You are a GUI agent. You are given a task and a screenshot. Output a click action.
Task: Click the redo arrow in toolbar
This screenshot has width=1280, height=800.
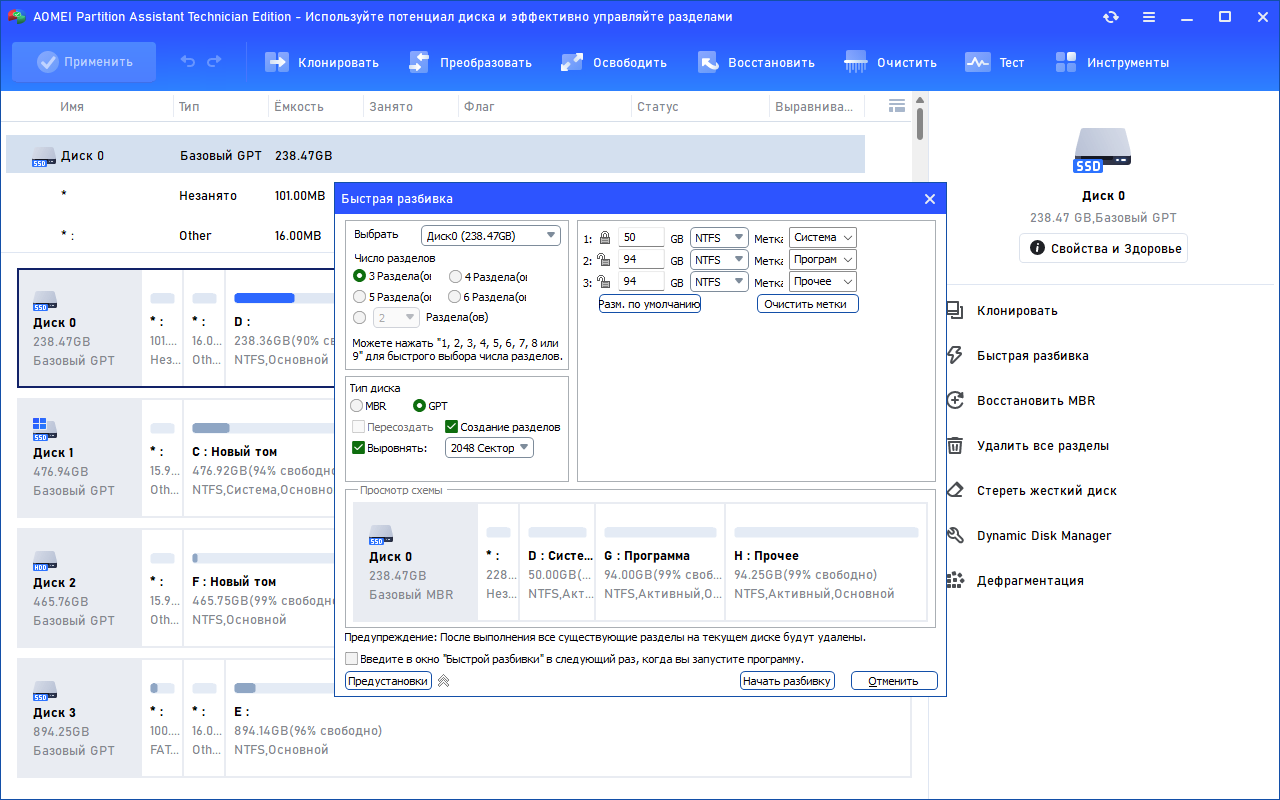coord(214,62)
